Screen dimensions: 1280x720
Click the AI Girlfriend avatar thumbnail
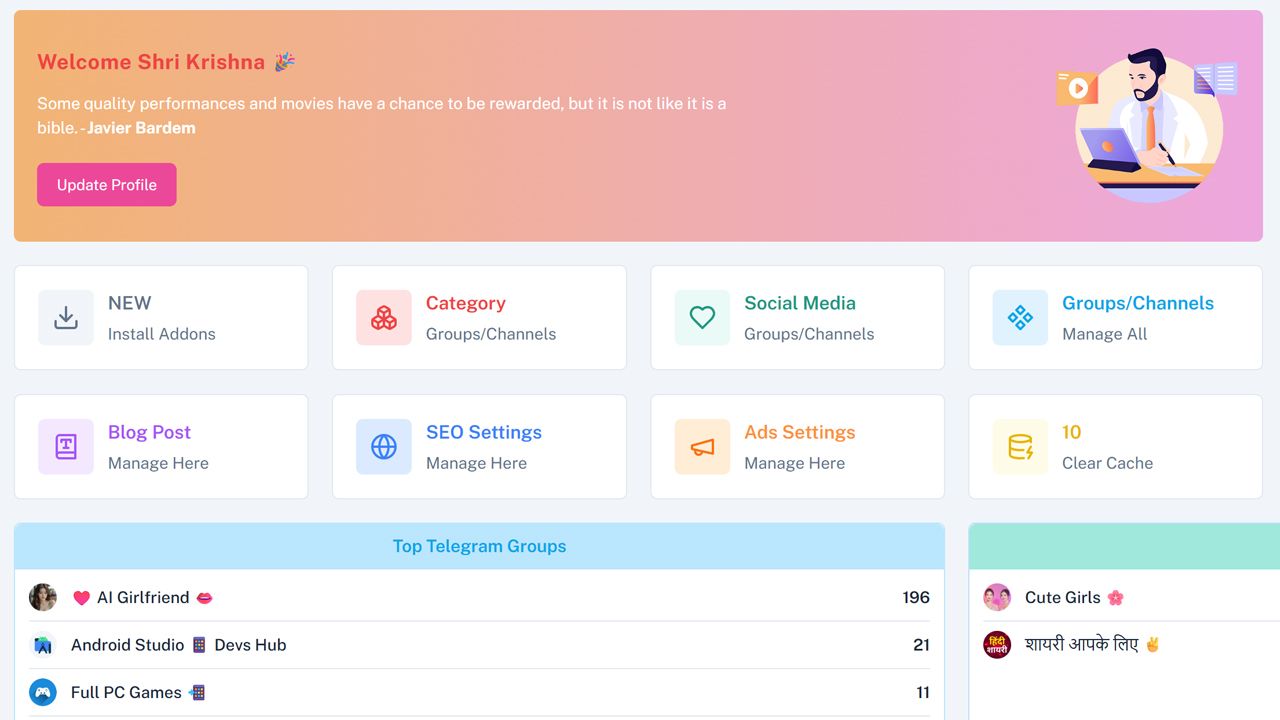[43, 597]
